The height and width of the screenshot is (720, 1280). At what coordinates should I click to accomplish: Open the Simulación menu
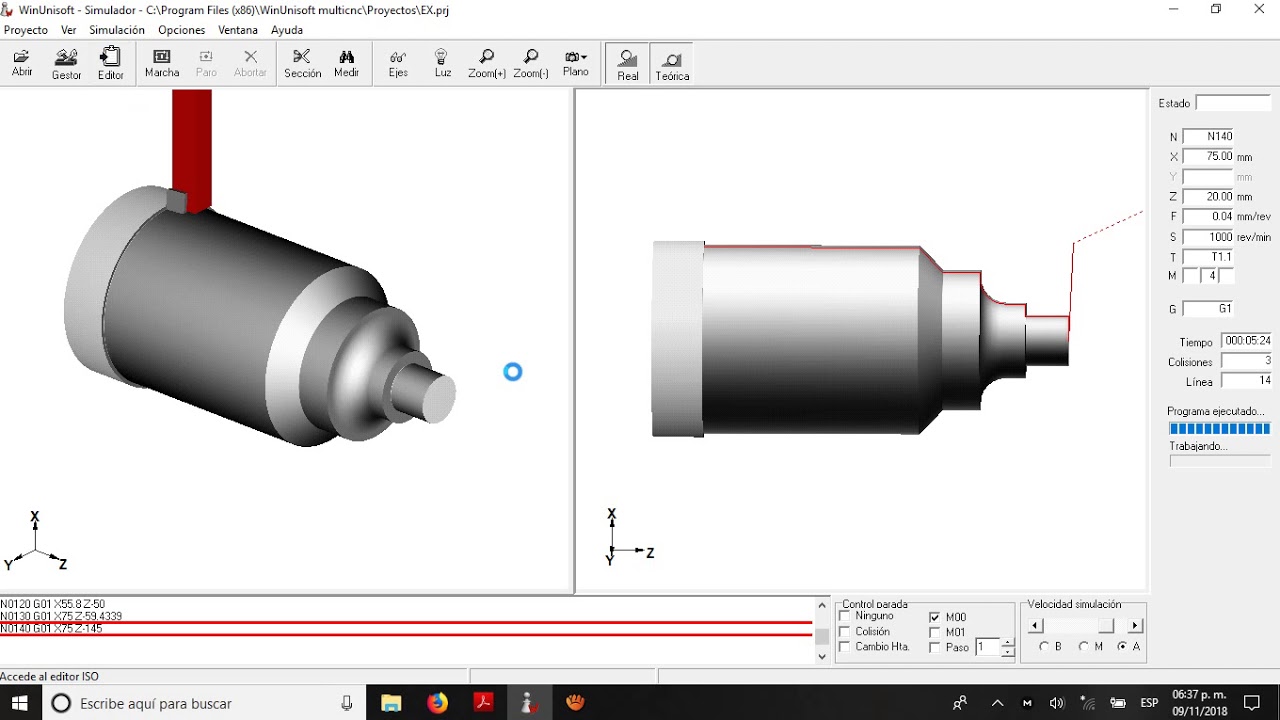(117, 30)
